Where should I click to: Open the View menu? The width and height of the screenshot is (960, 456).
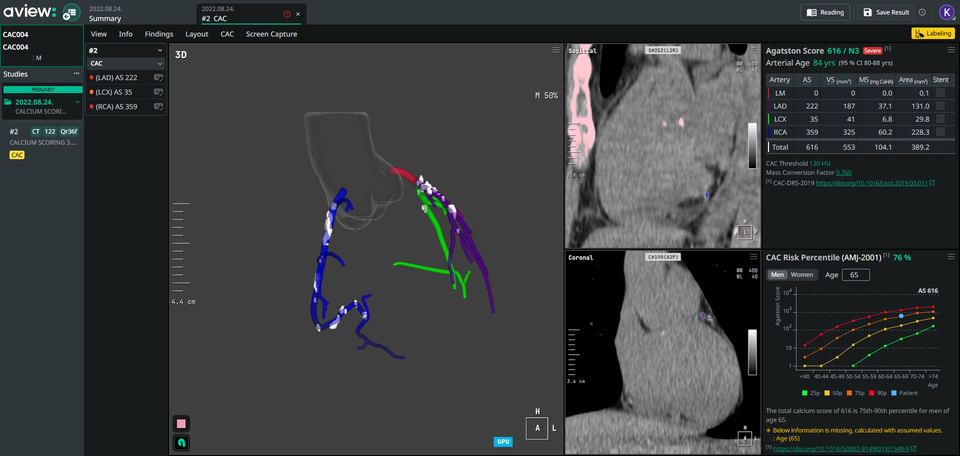[99, 34]
